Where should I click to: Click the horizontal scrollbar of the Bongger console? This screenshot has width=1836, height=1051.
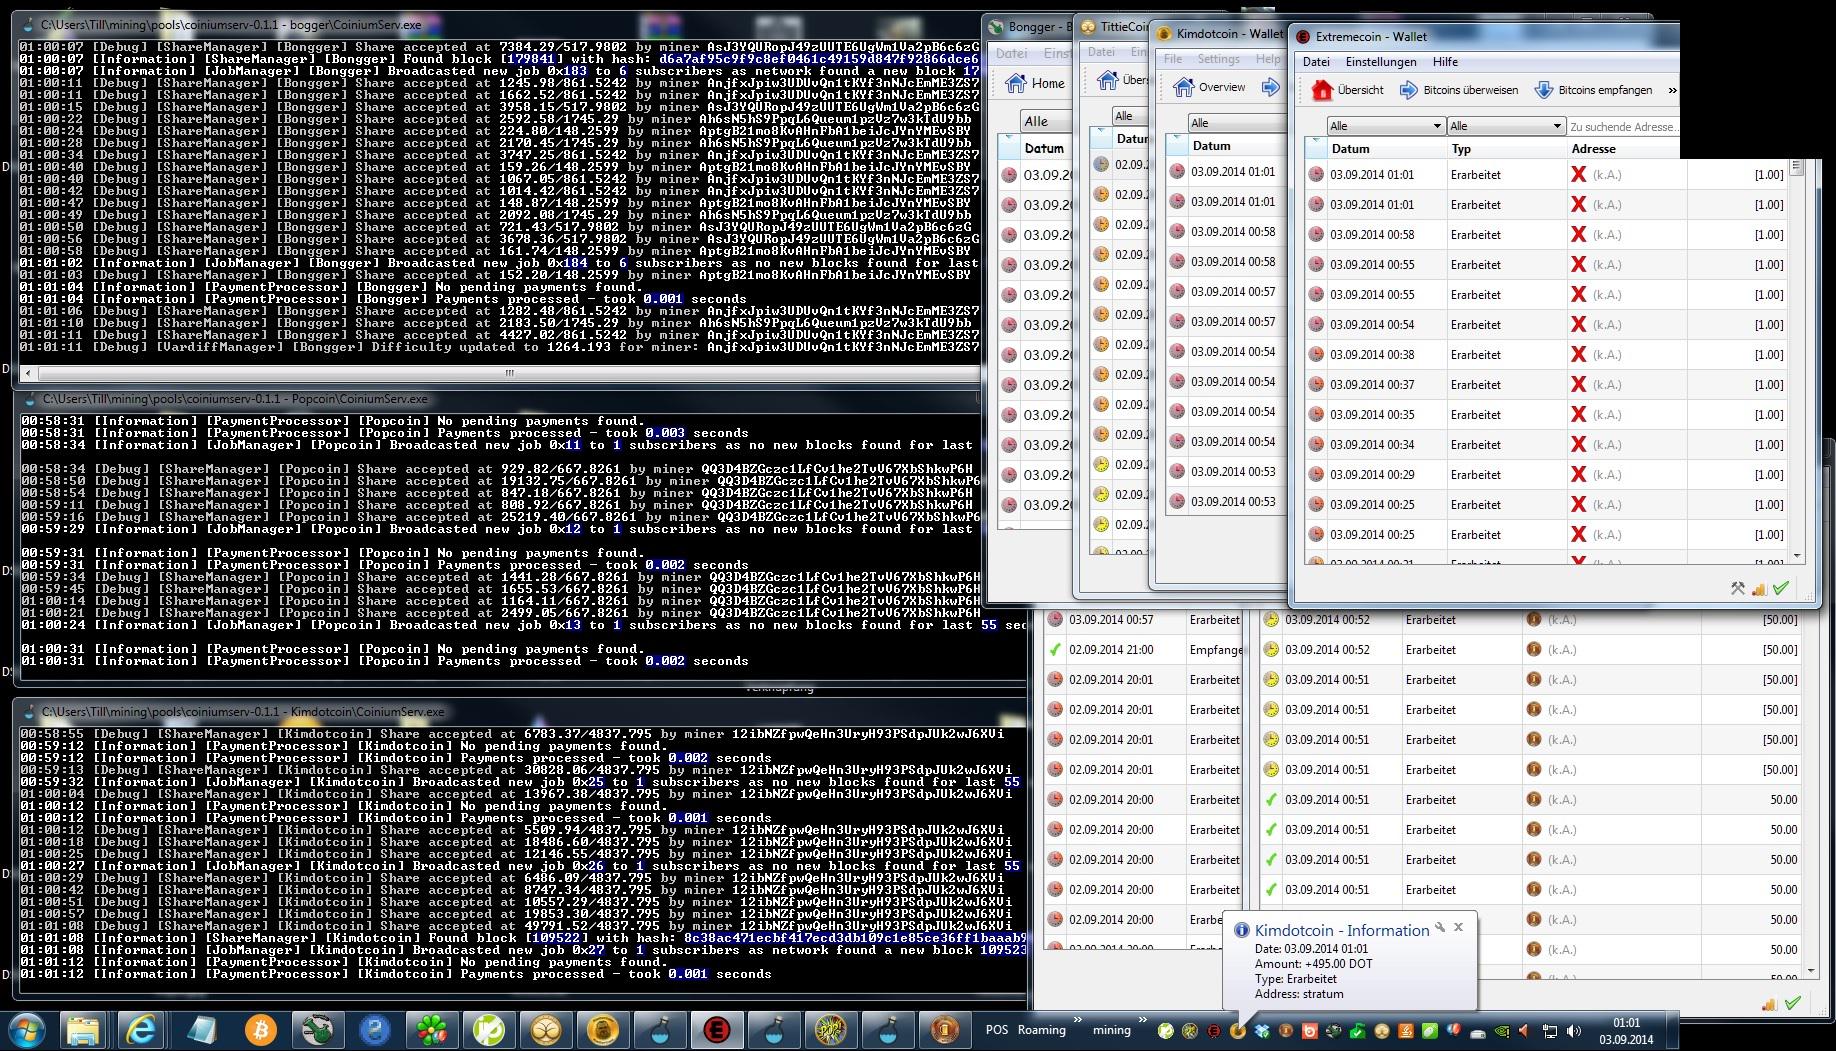click(509, 373)
